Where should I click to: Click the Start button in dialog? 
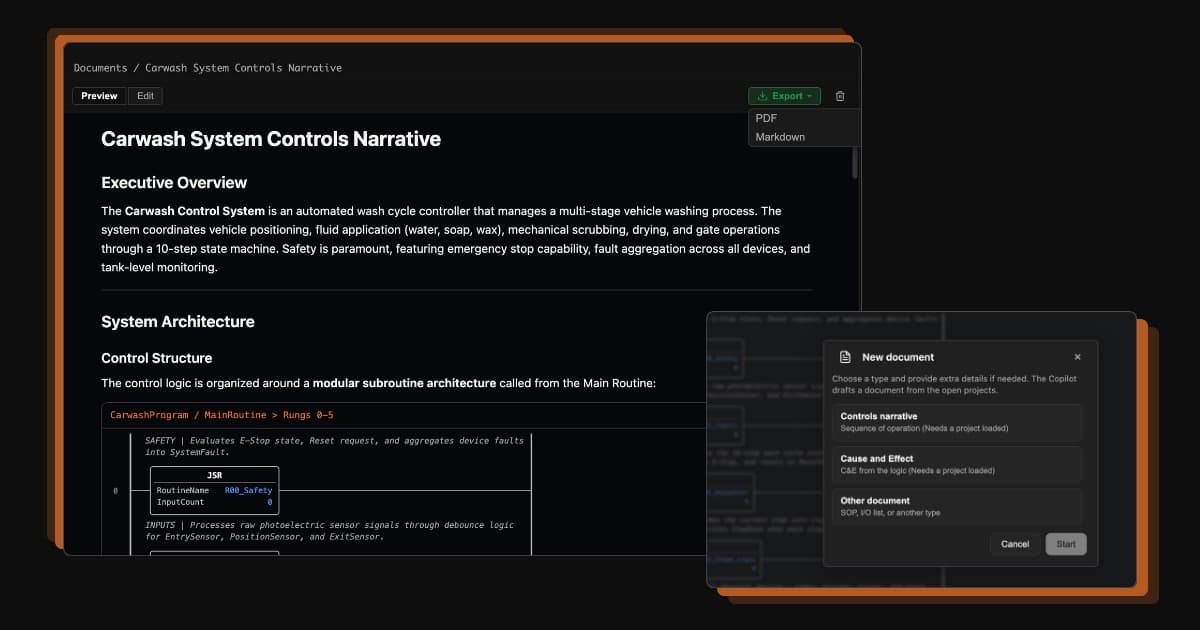click(x=1066, y=544)
